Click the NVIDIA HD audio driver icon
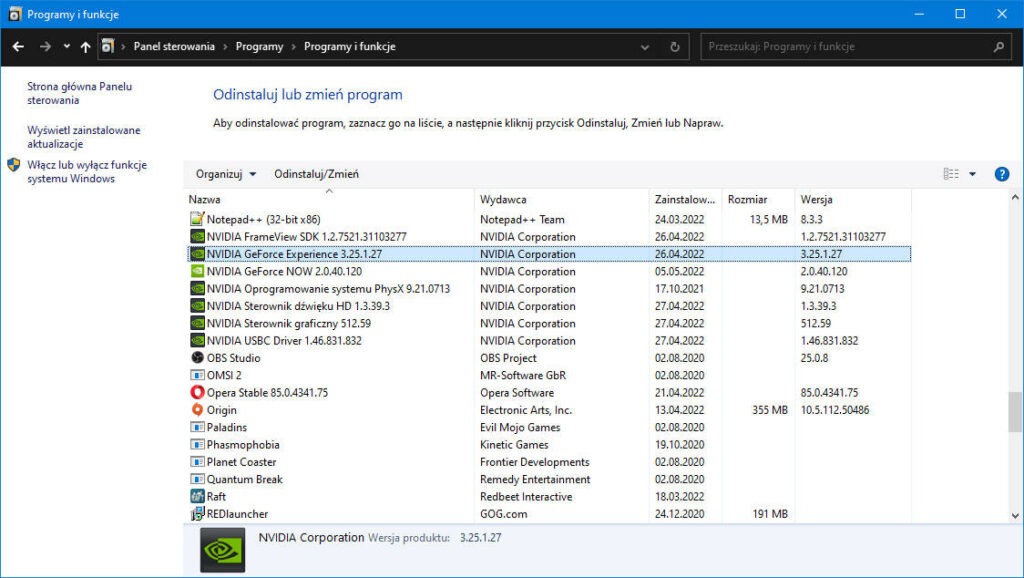The image size is (1024, 578). pos(197,306)
